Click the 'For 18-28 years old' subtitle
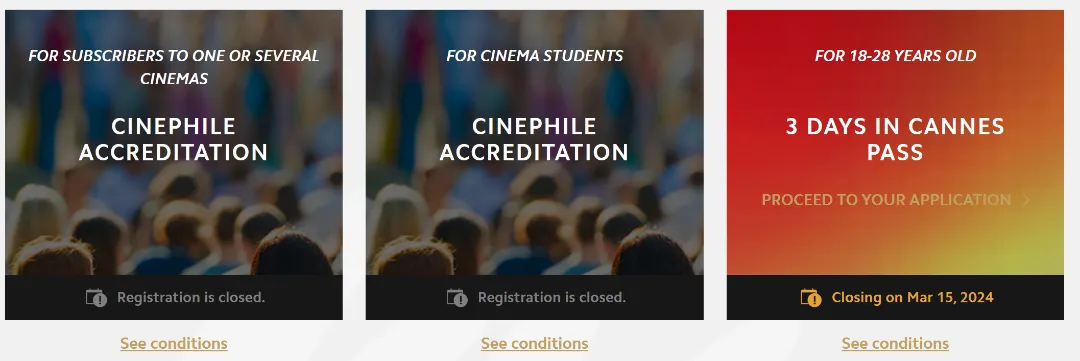The image size is (1080, 361). point(895,56)
